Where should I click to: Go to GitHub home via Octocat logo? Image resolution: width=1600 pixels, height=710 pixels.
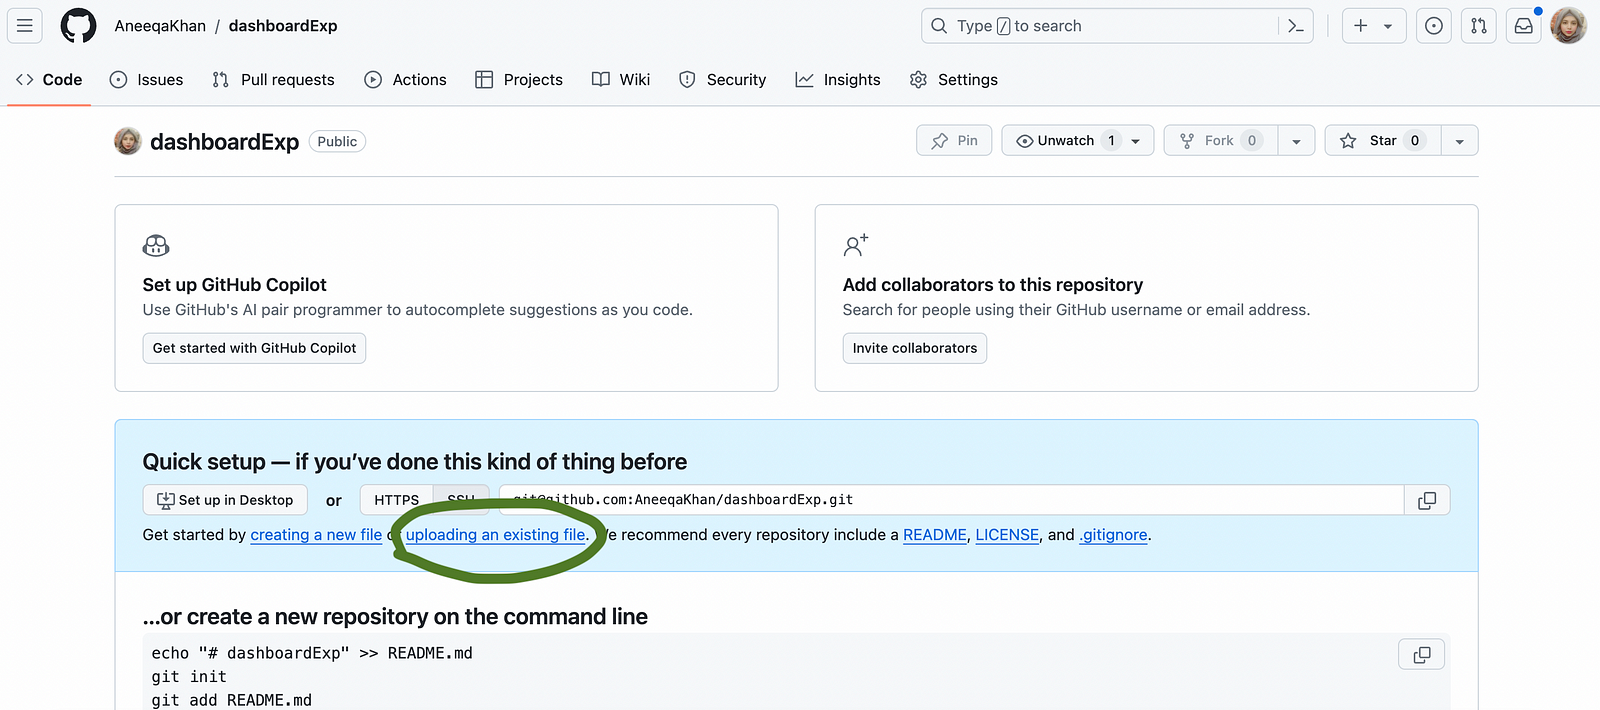(78, 26)
